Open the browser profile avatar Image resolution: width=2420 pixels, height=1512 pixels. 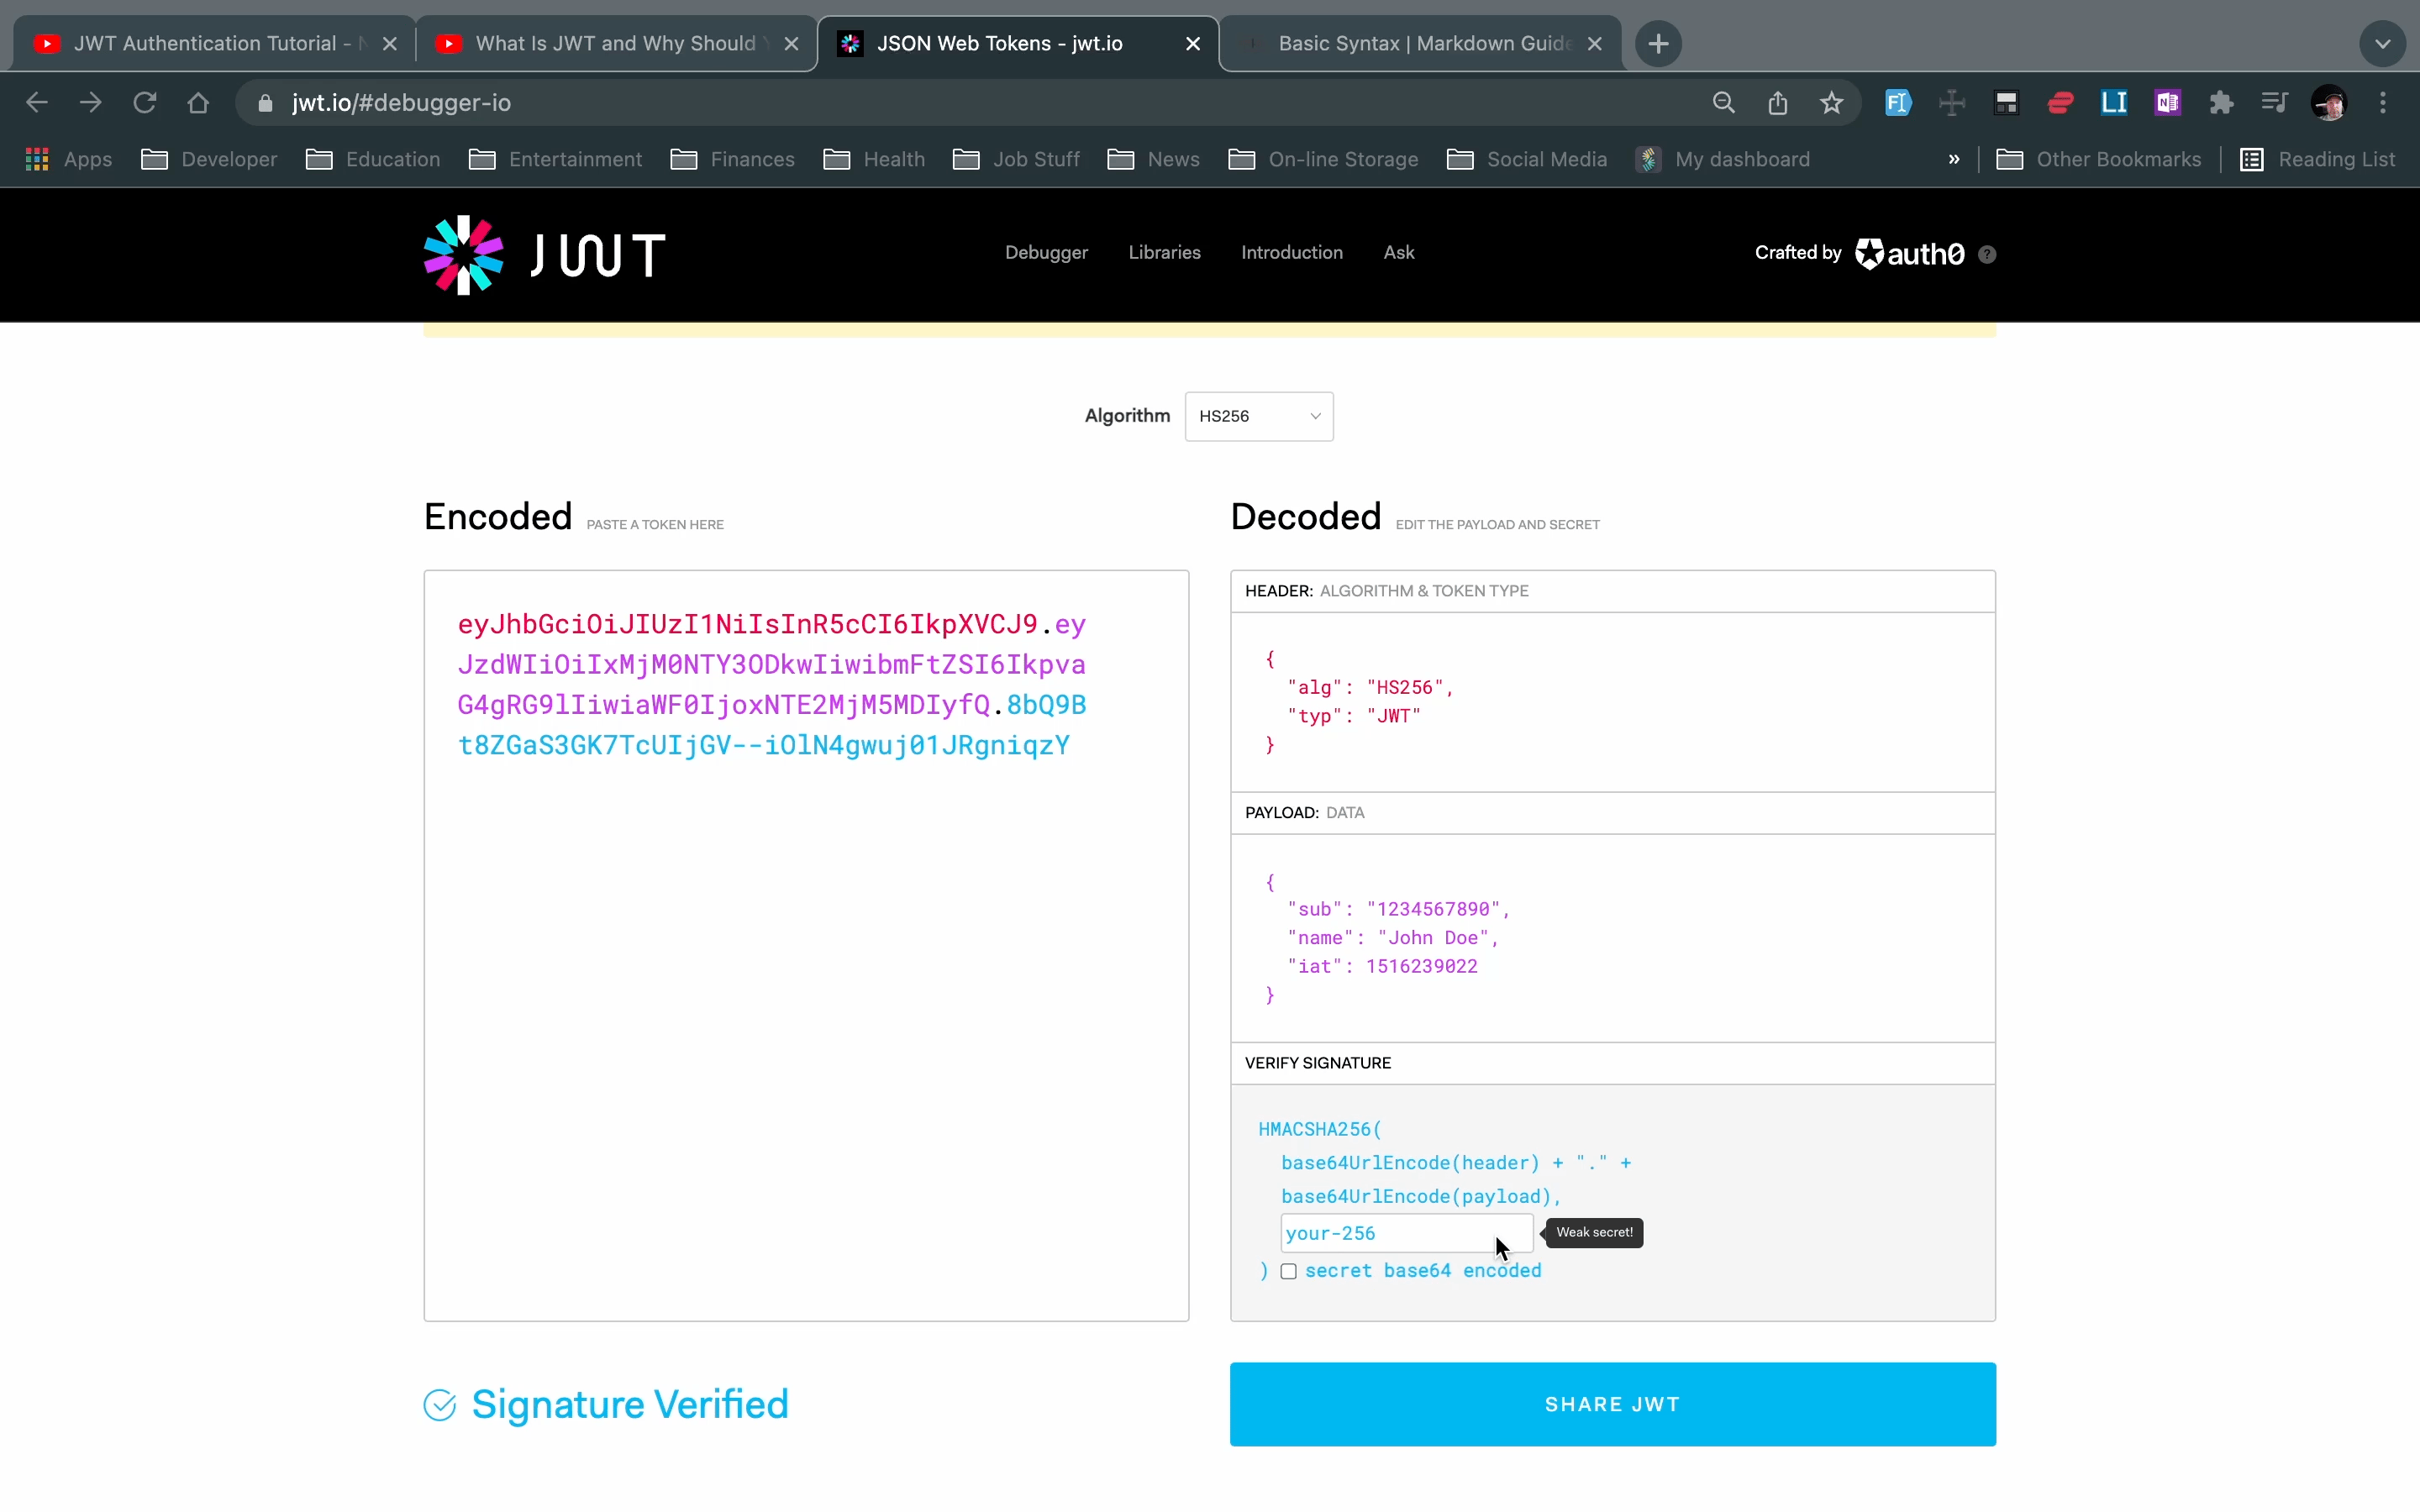point(2329,102)
